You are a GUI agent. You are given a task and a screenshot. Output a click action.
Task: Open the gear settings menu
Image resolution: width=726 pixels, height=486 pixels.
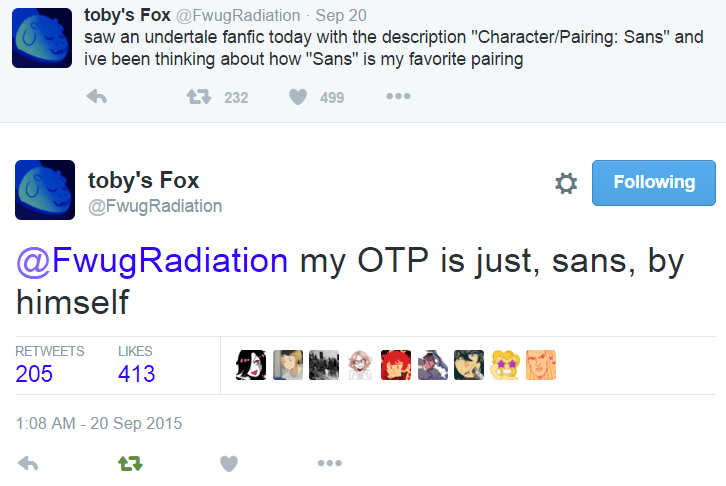pyautogui.click(x=566, y=183)
